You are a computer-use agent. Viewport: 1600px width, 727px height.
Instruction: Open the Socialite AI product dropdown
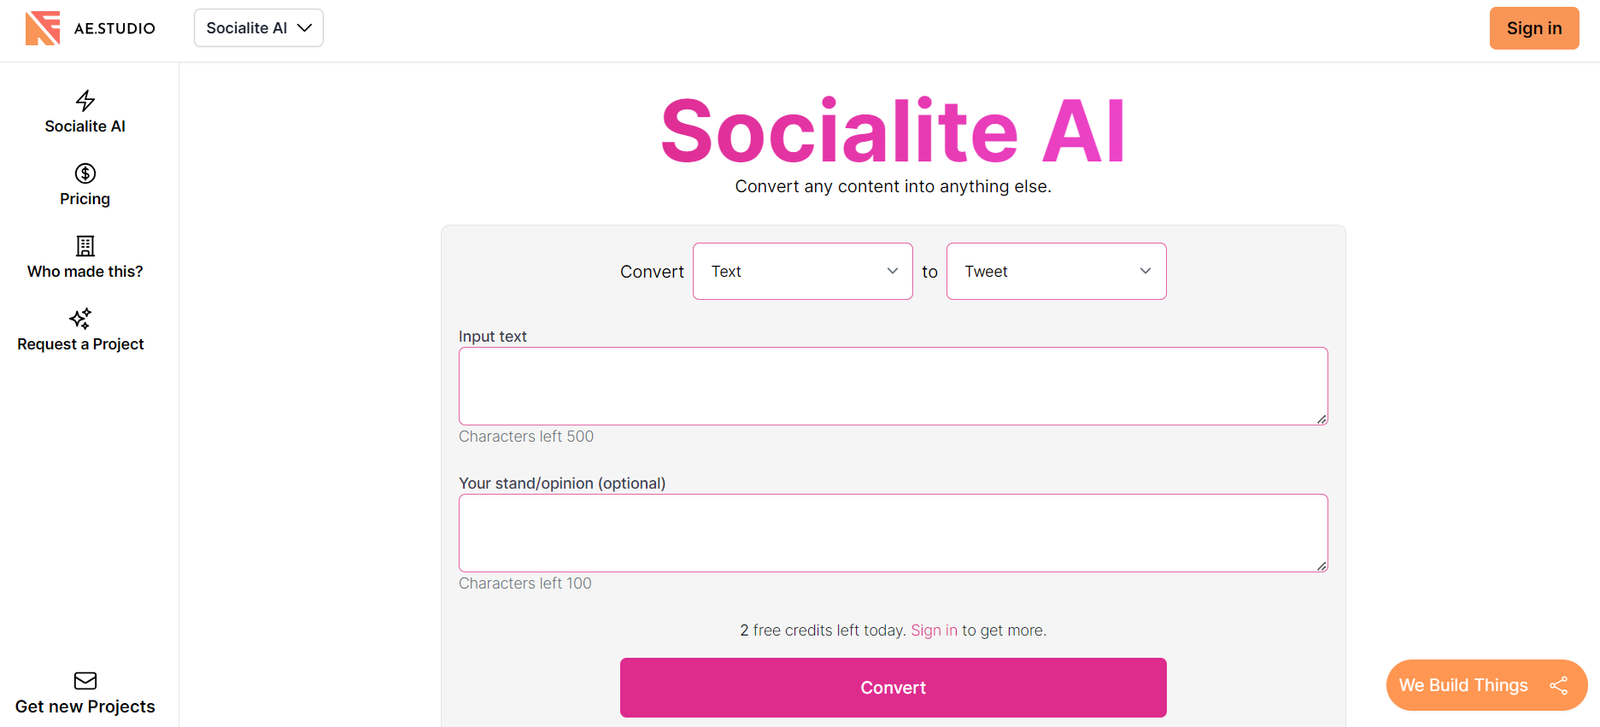(258, 28)
